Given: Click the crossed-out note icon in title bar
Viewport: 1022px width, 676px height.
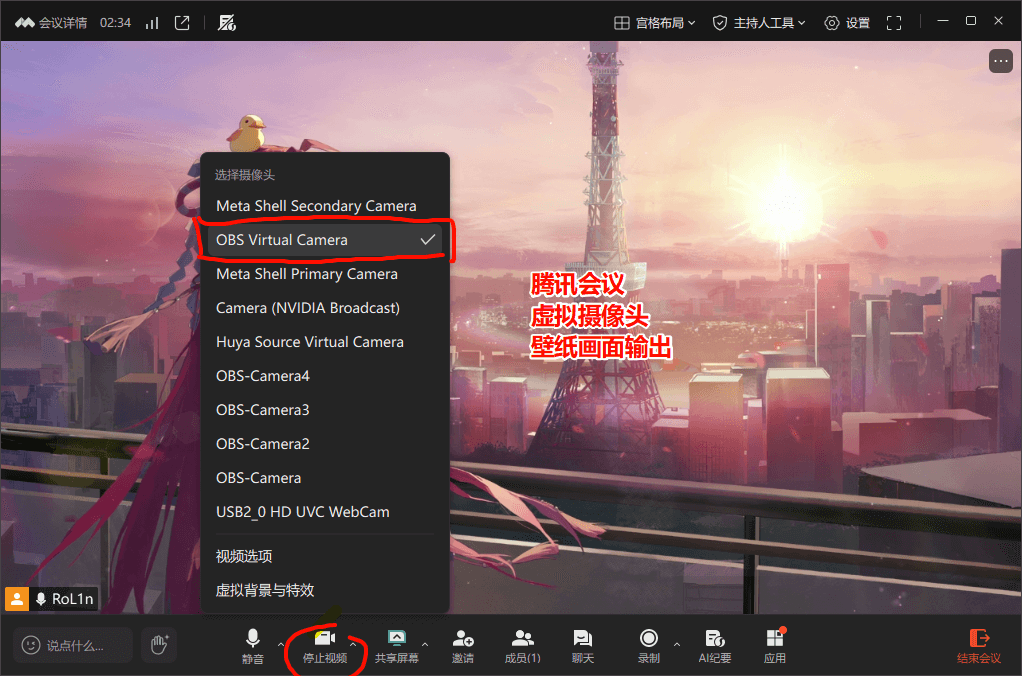Looking at the screenshot, I should coord(227,23).
